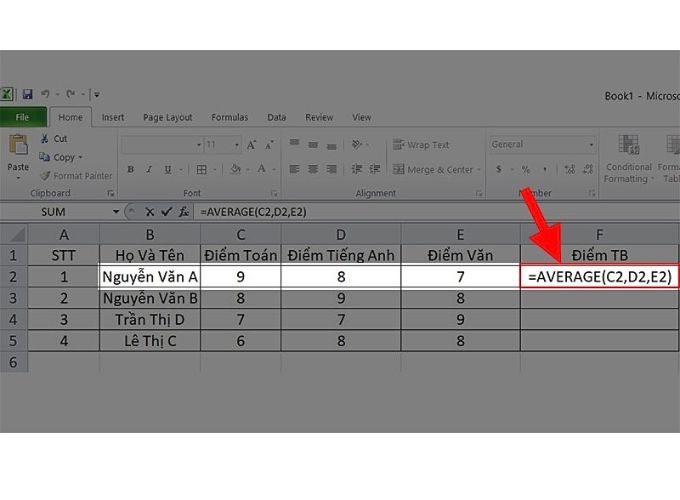This screenshot has width=680, height=500.
Task: Click the cell containing Lê Thị C
Action: pos(150,341)
